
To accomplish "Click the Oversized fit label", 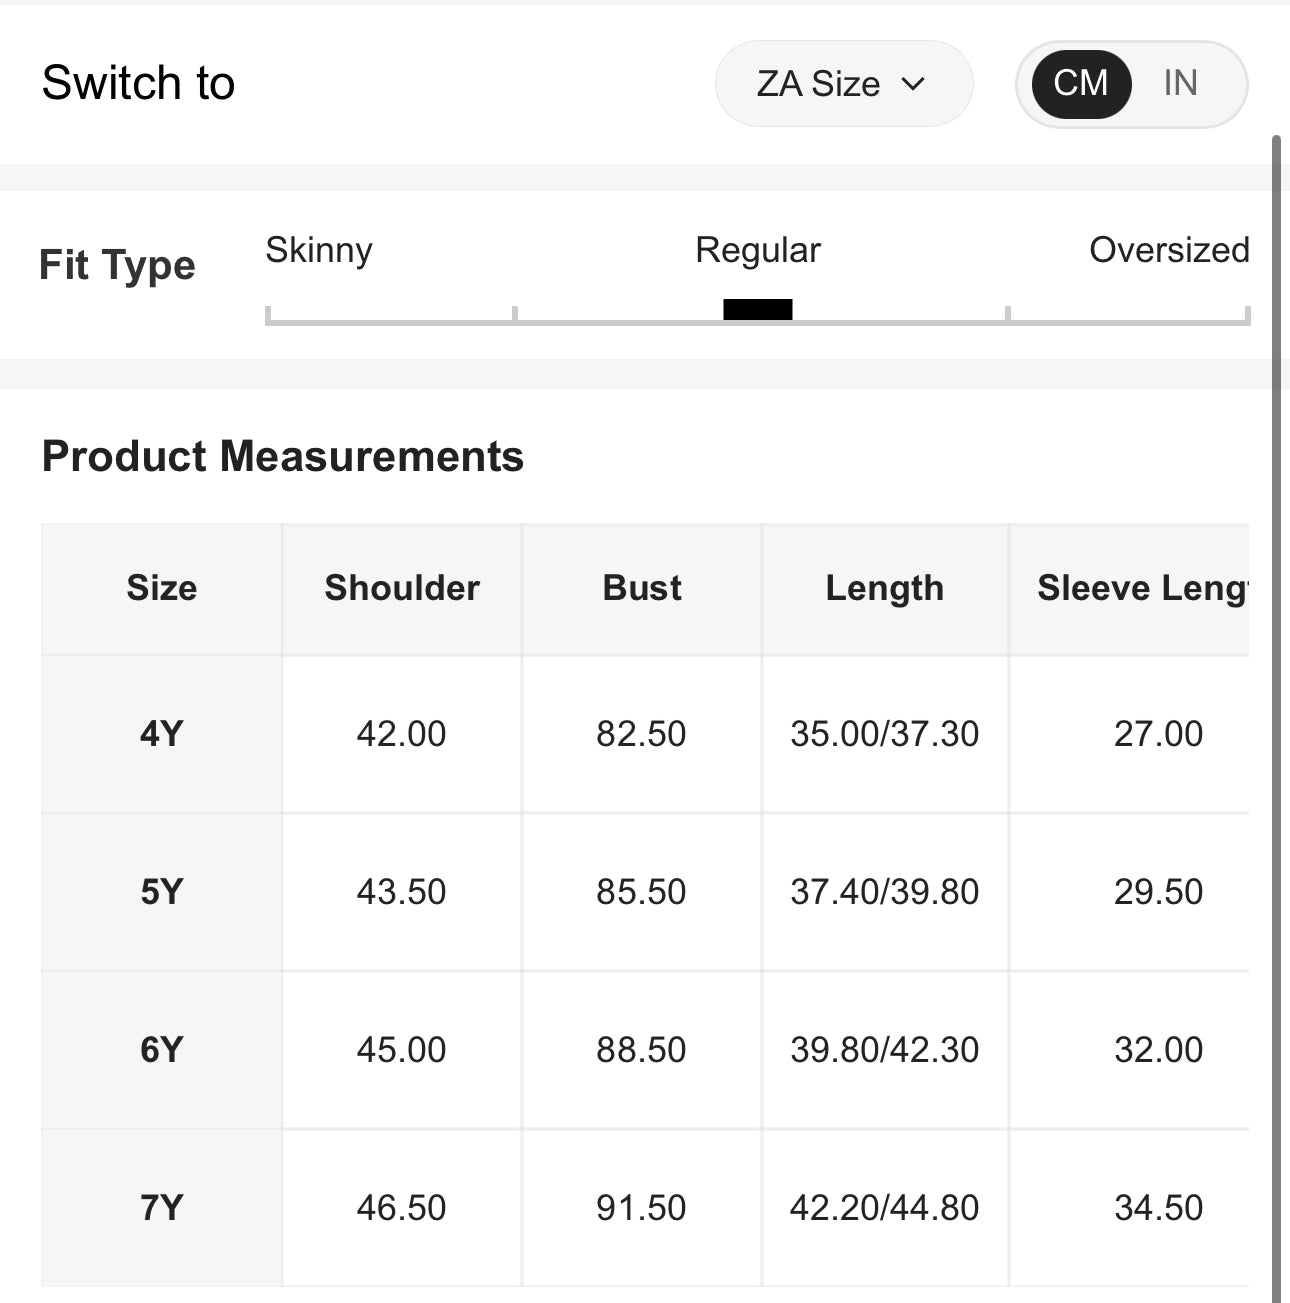I will click(1168, 250).
